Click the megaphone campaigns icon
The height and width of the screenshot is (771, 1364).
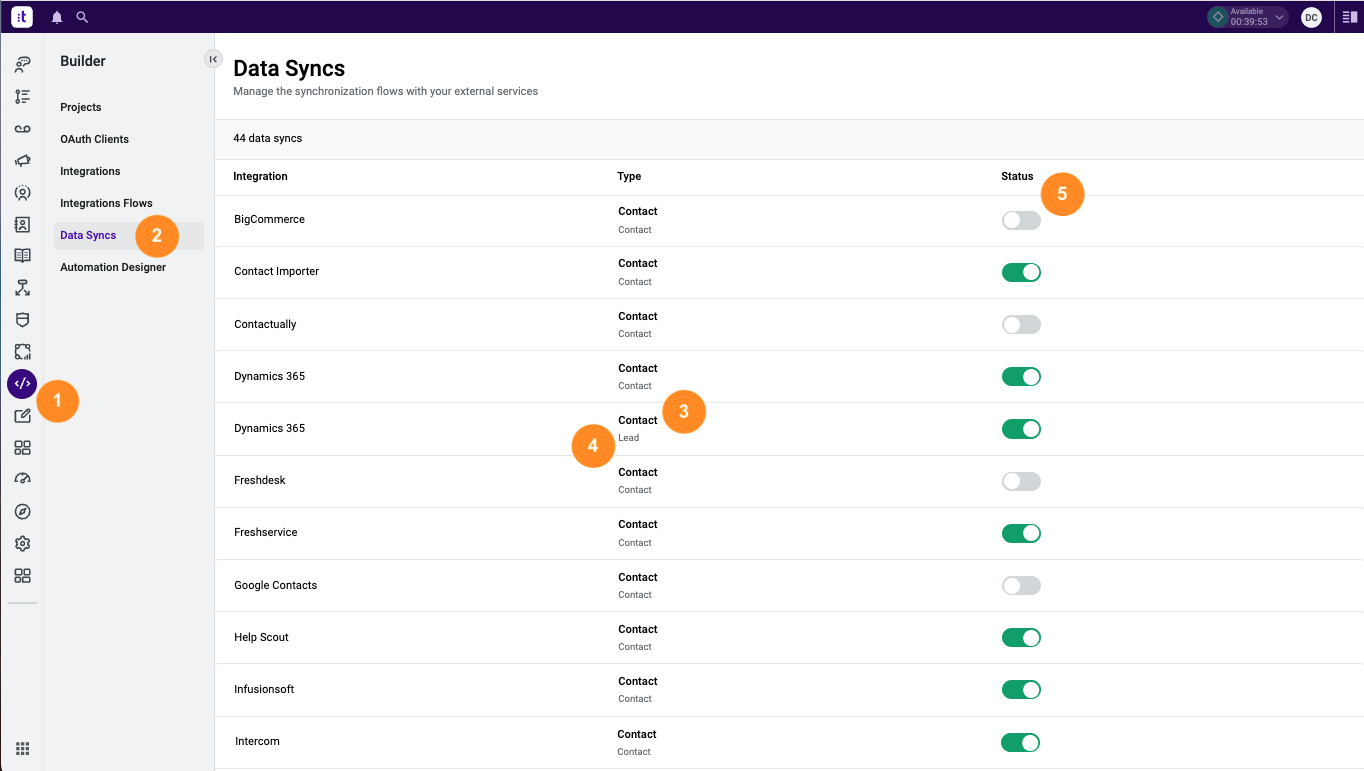pos(21,160)
